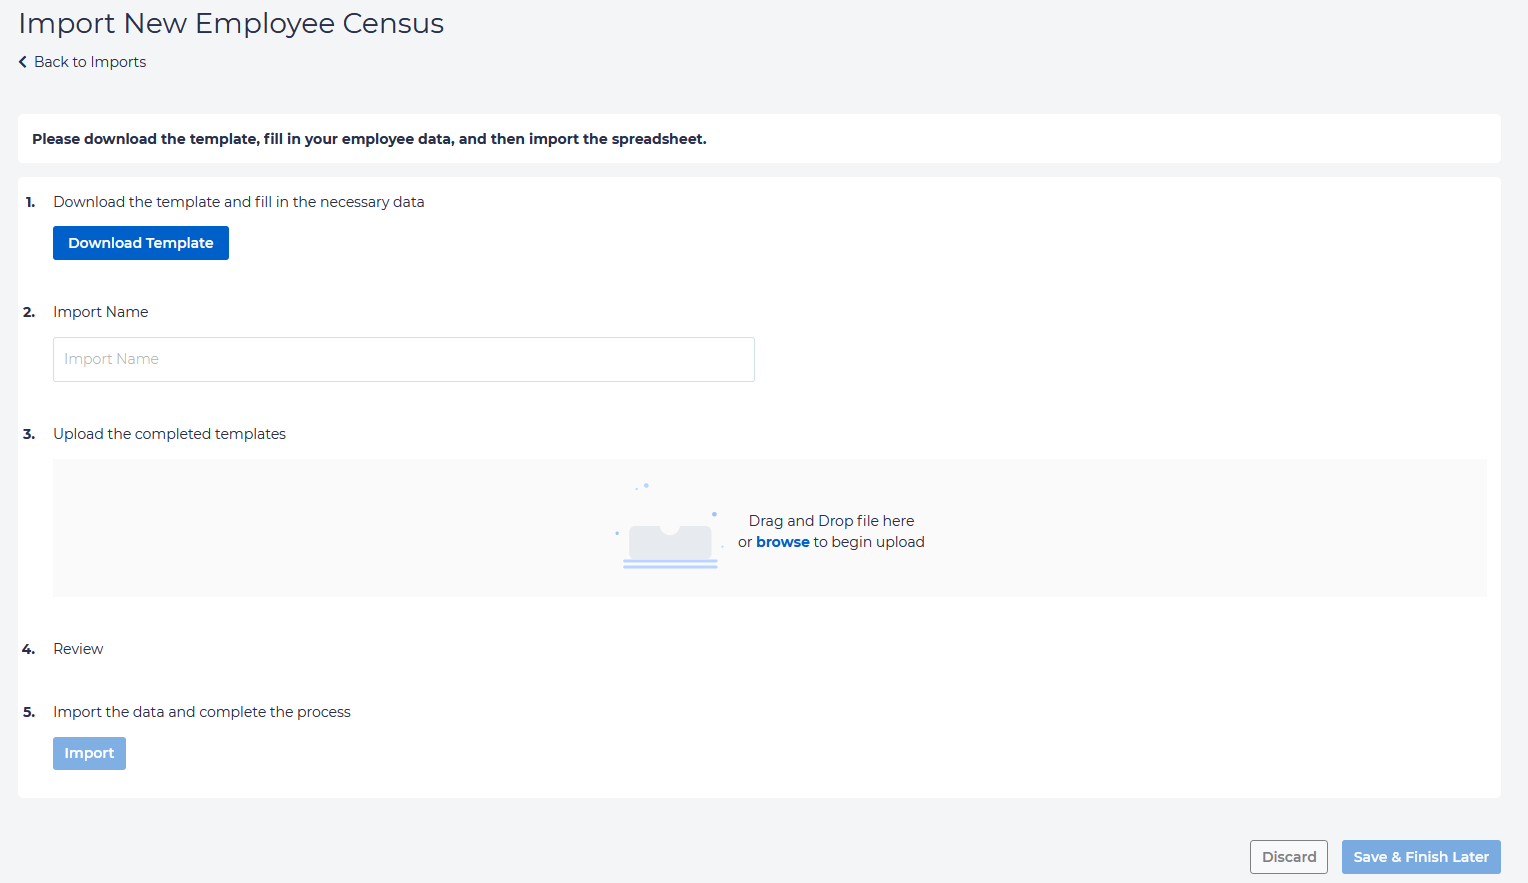Select the Review step label
Image resolution: width=1528 pixels, height=883 pixels.
point(78,649)
